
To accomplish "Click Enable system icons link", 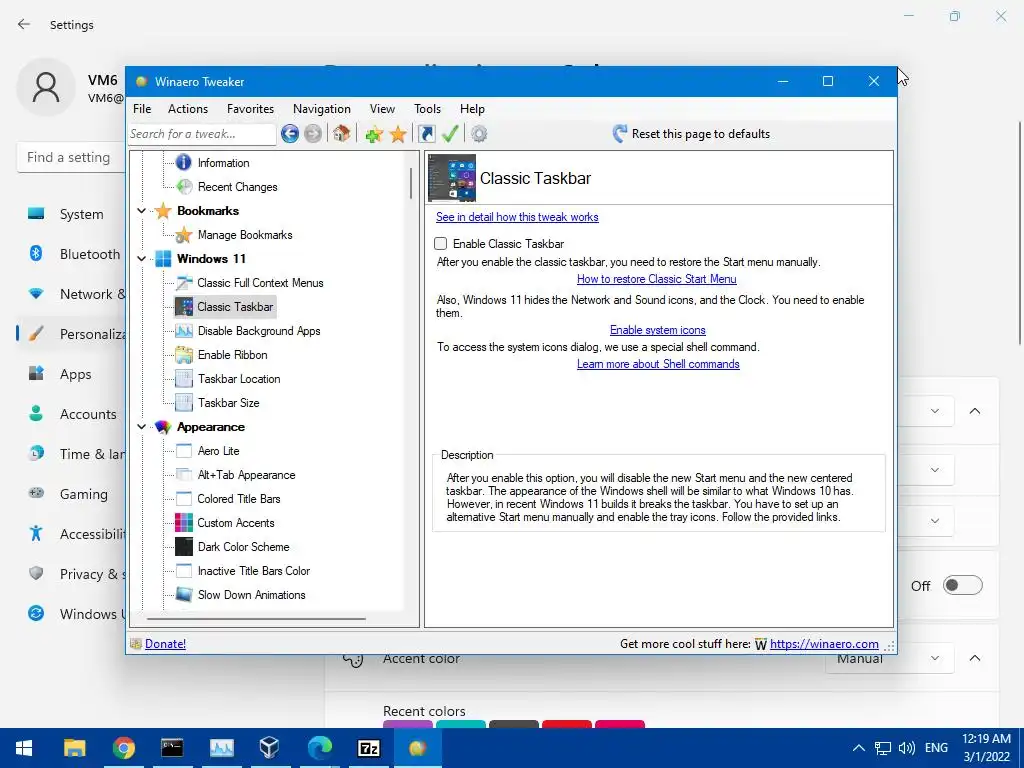I will 658,330.
